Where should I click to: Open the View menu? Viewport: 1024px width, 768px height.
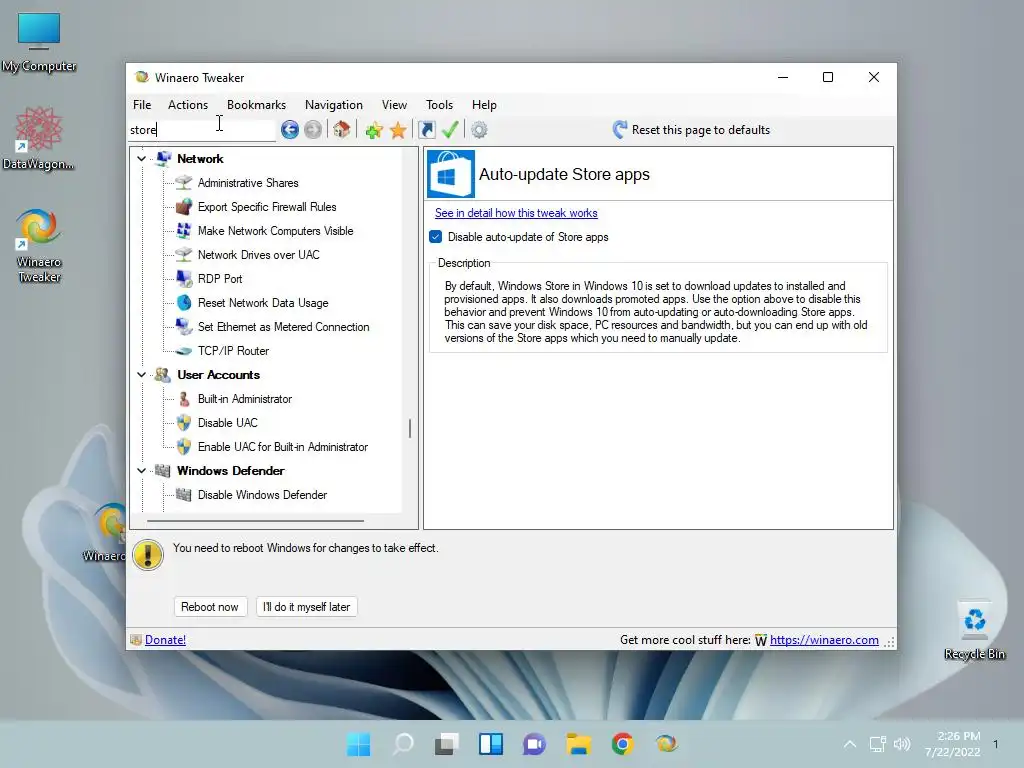394,104
